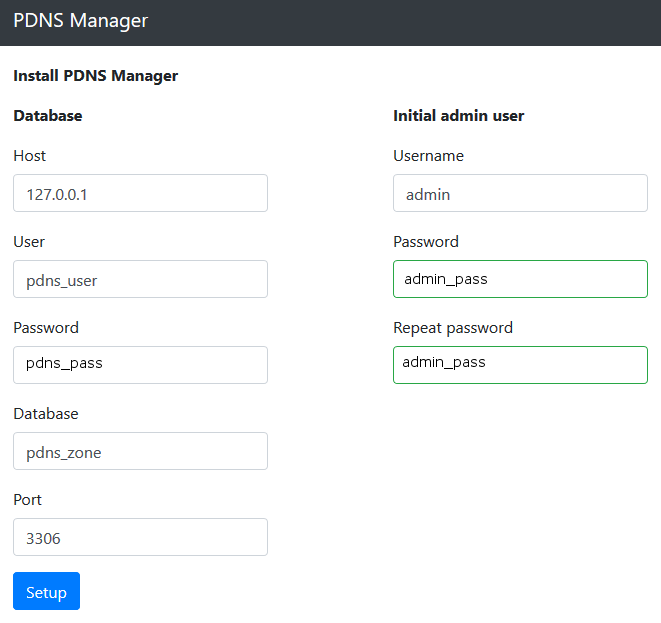Click the Username label text
This screenshot has height=623, width=661.
coord(428,156)
